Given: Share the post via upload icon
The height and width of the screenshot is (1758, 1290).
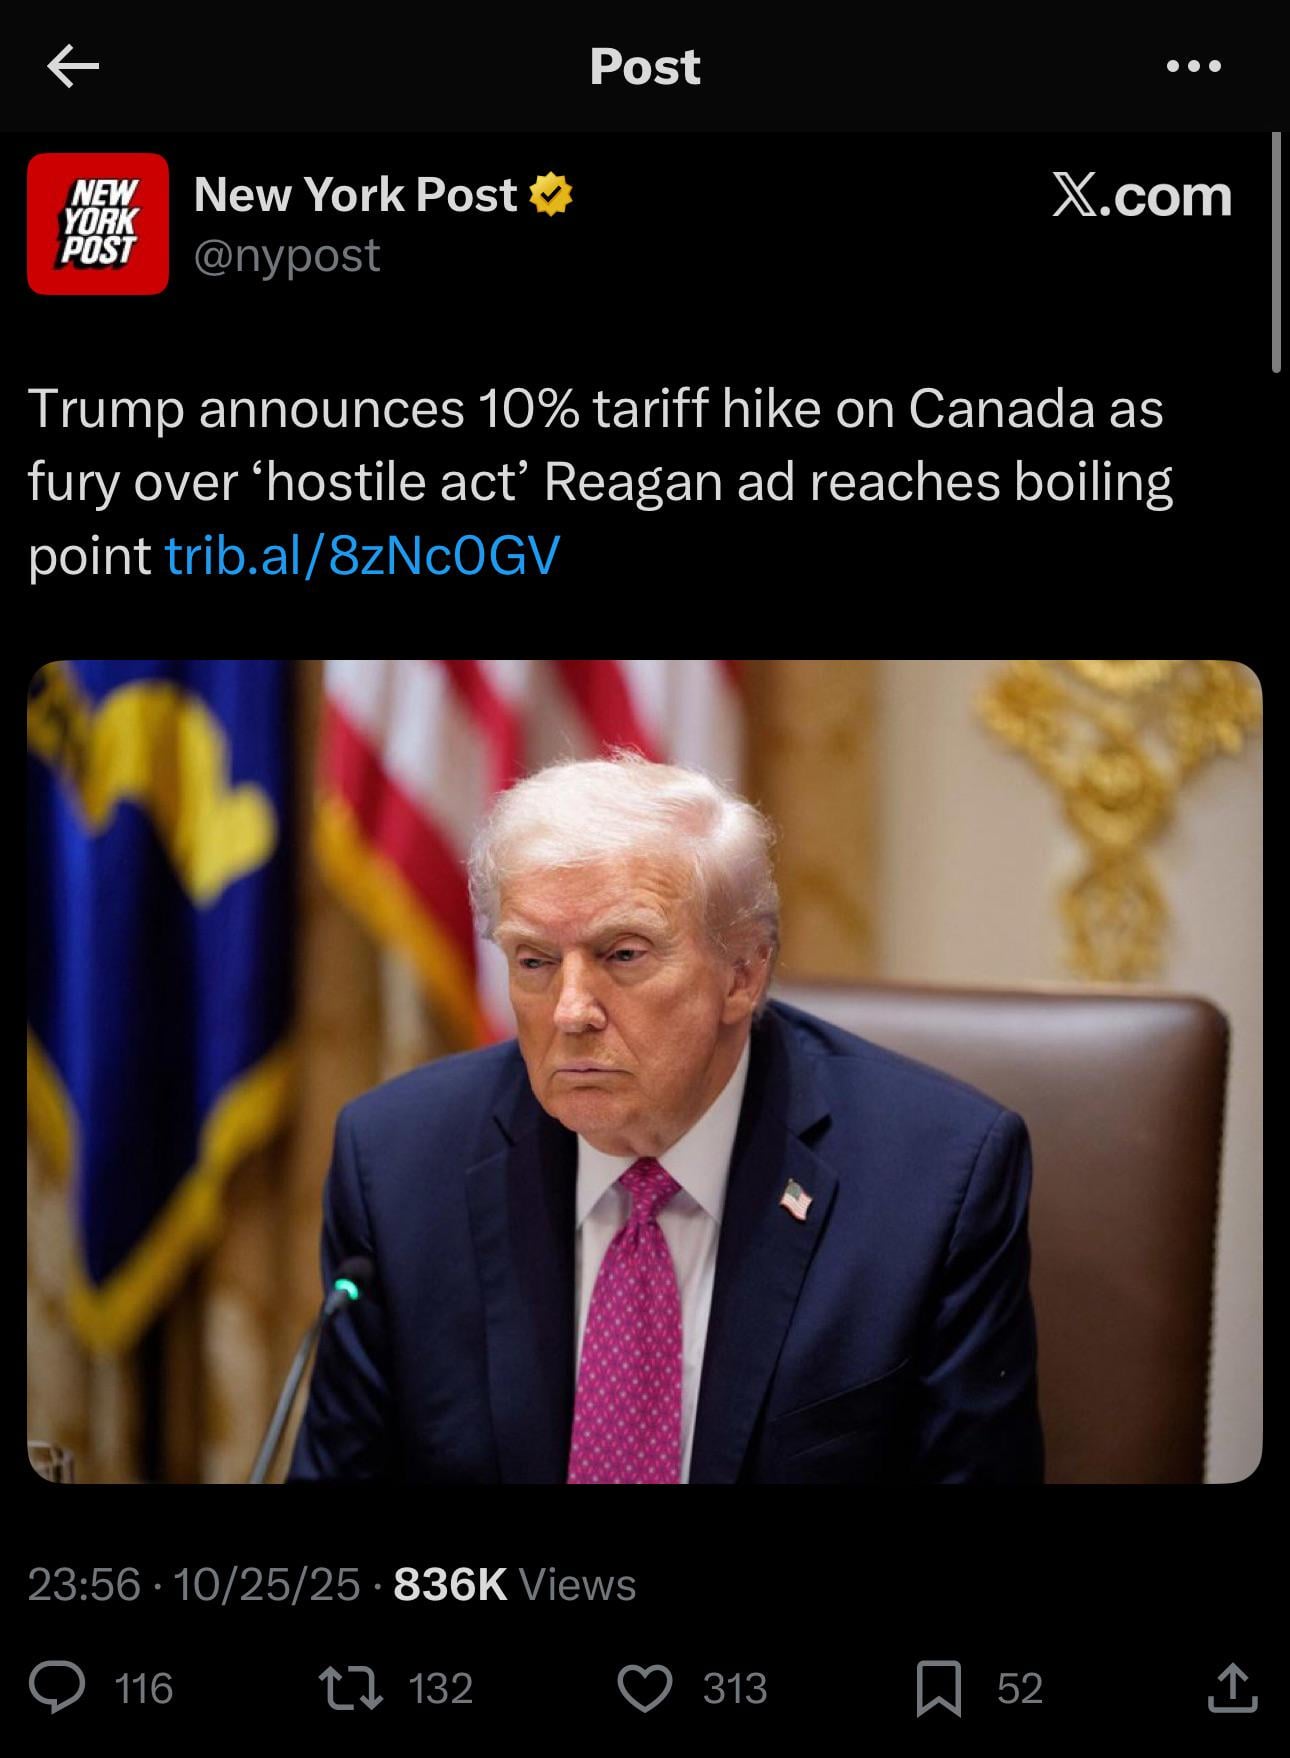Looking at the screenshot, I should [x=1233, y=1688].
